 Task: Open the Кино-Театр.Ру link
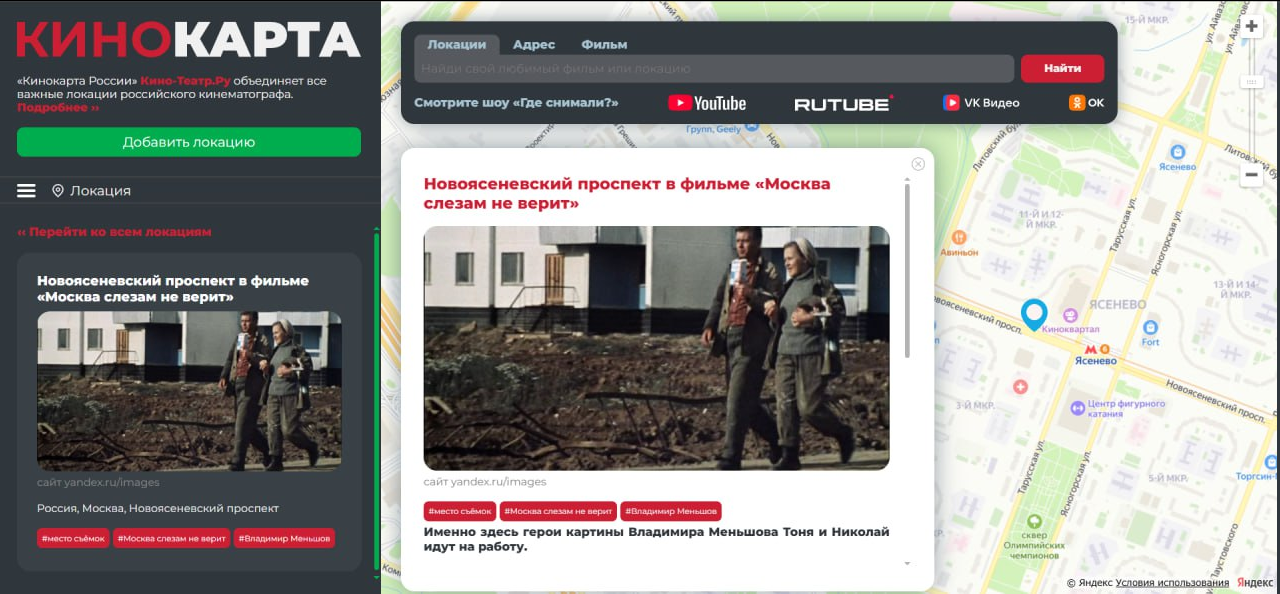point(185,81)
